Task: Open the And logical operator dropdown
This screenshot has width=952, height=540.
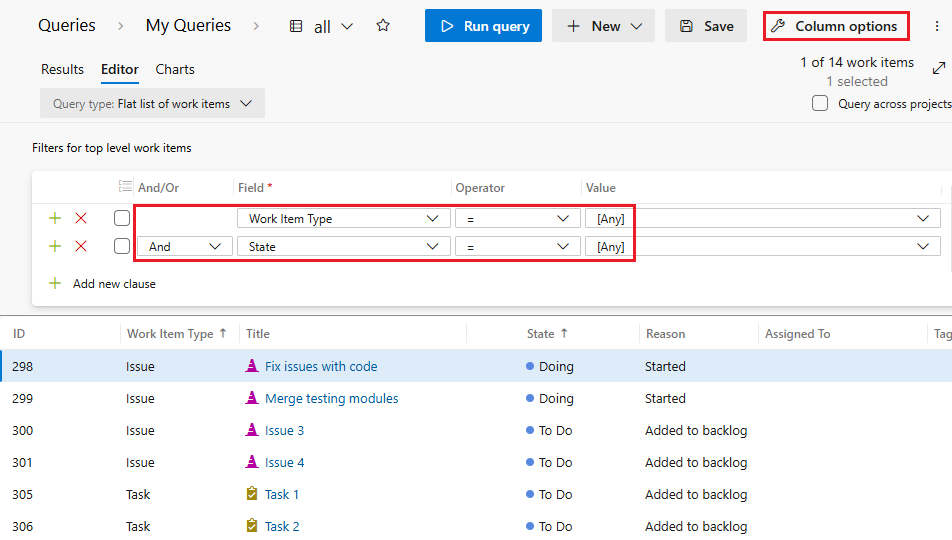Action: click(184, 246)
